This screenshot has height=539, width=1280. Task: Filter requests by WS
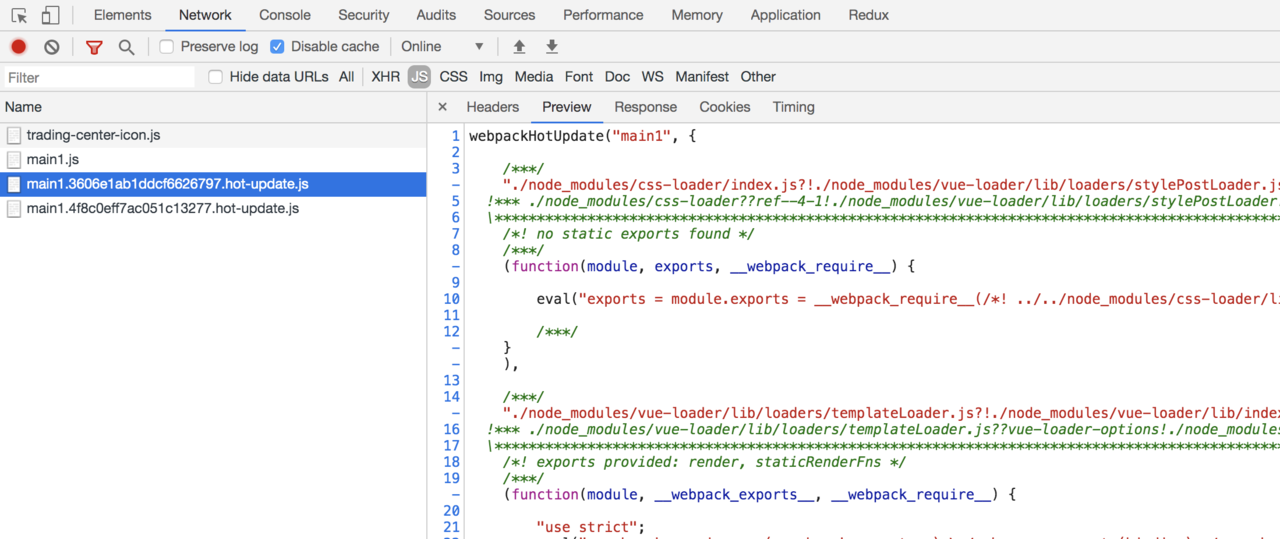(652, 77)
